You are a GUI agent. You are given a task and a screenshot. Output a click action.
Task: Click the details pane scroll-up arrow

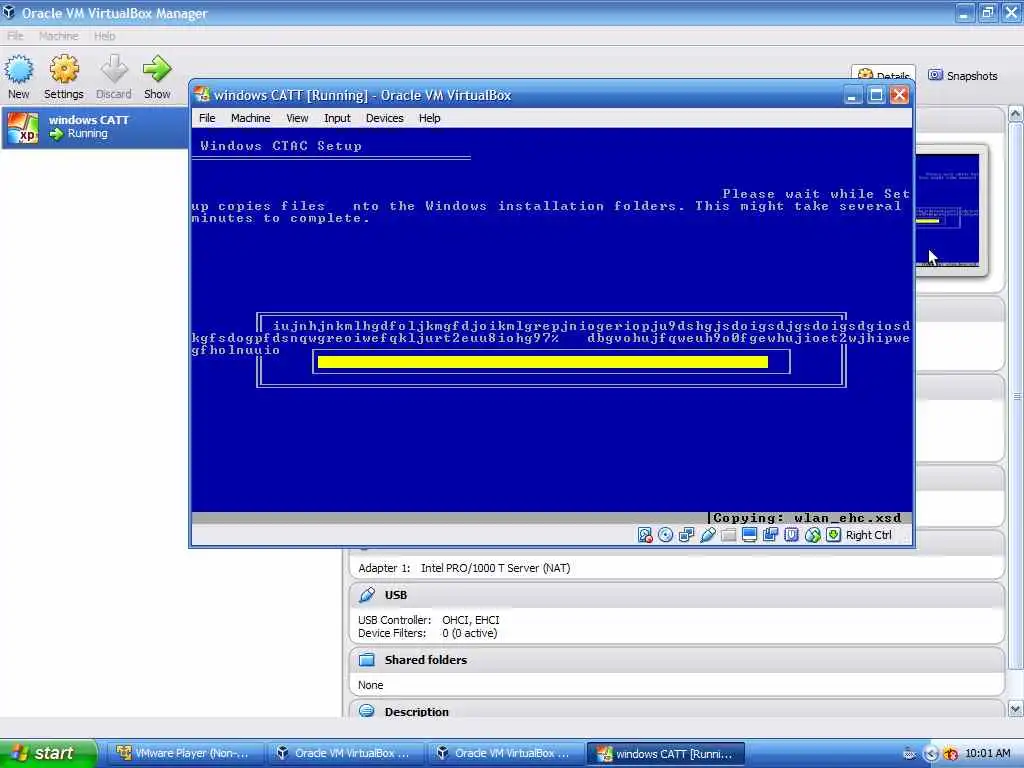tap(1016, 114)
